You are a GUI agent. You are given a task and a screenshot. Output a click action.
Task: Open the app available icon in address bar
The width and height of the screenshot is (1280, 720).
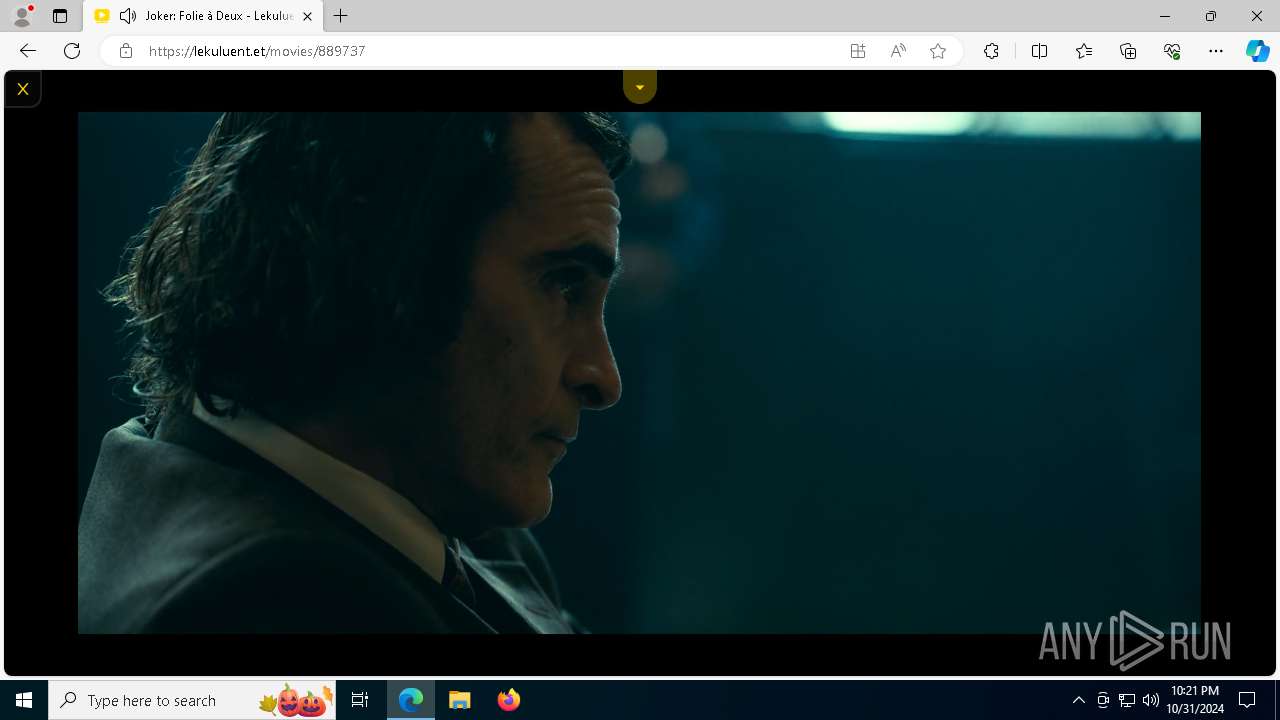(x=858, y=51)
